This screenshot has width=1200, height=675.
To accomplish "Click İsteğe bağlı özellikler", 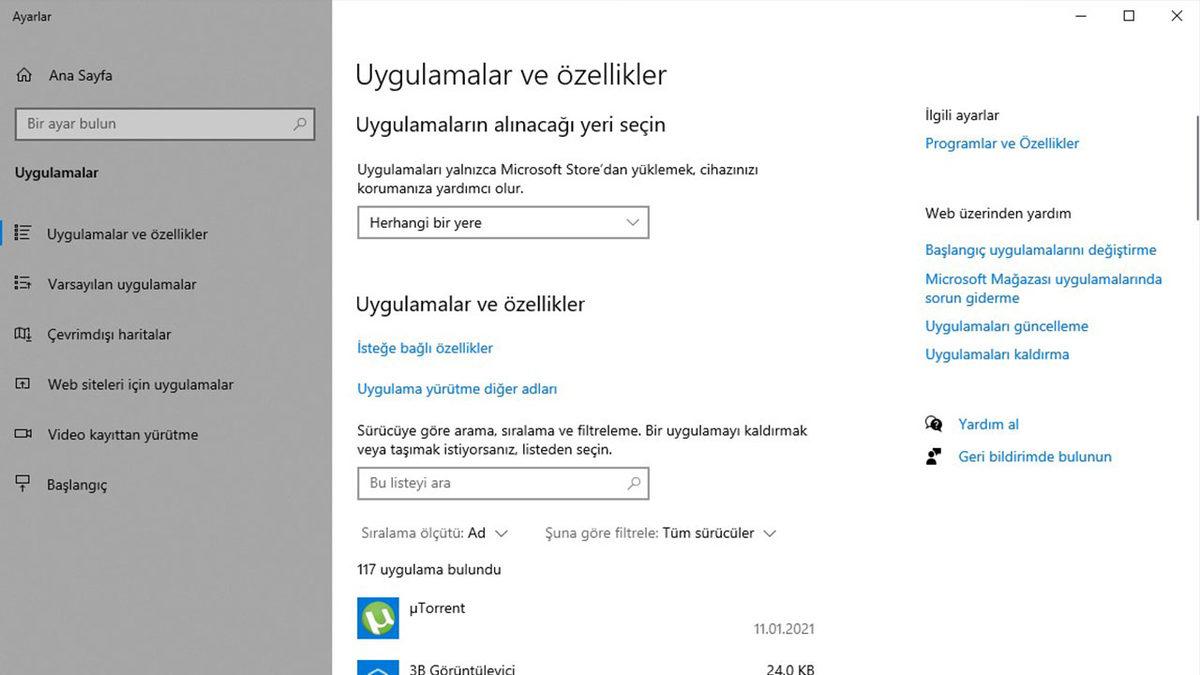I will (x=424, y=347).
